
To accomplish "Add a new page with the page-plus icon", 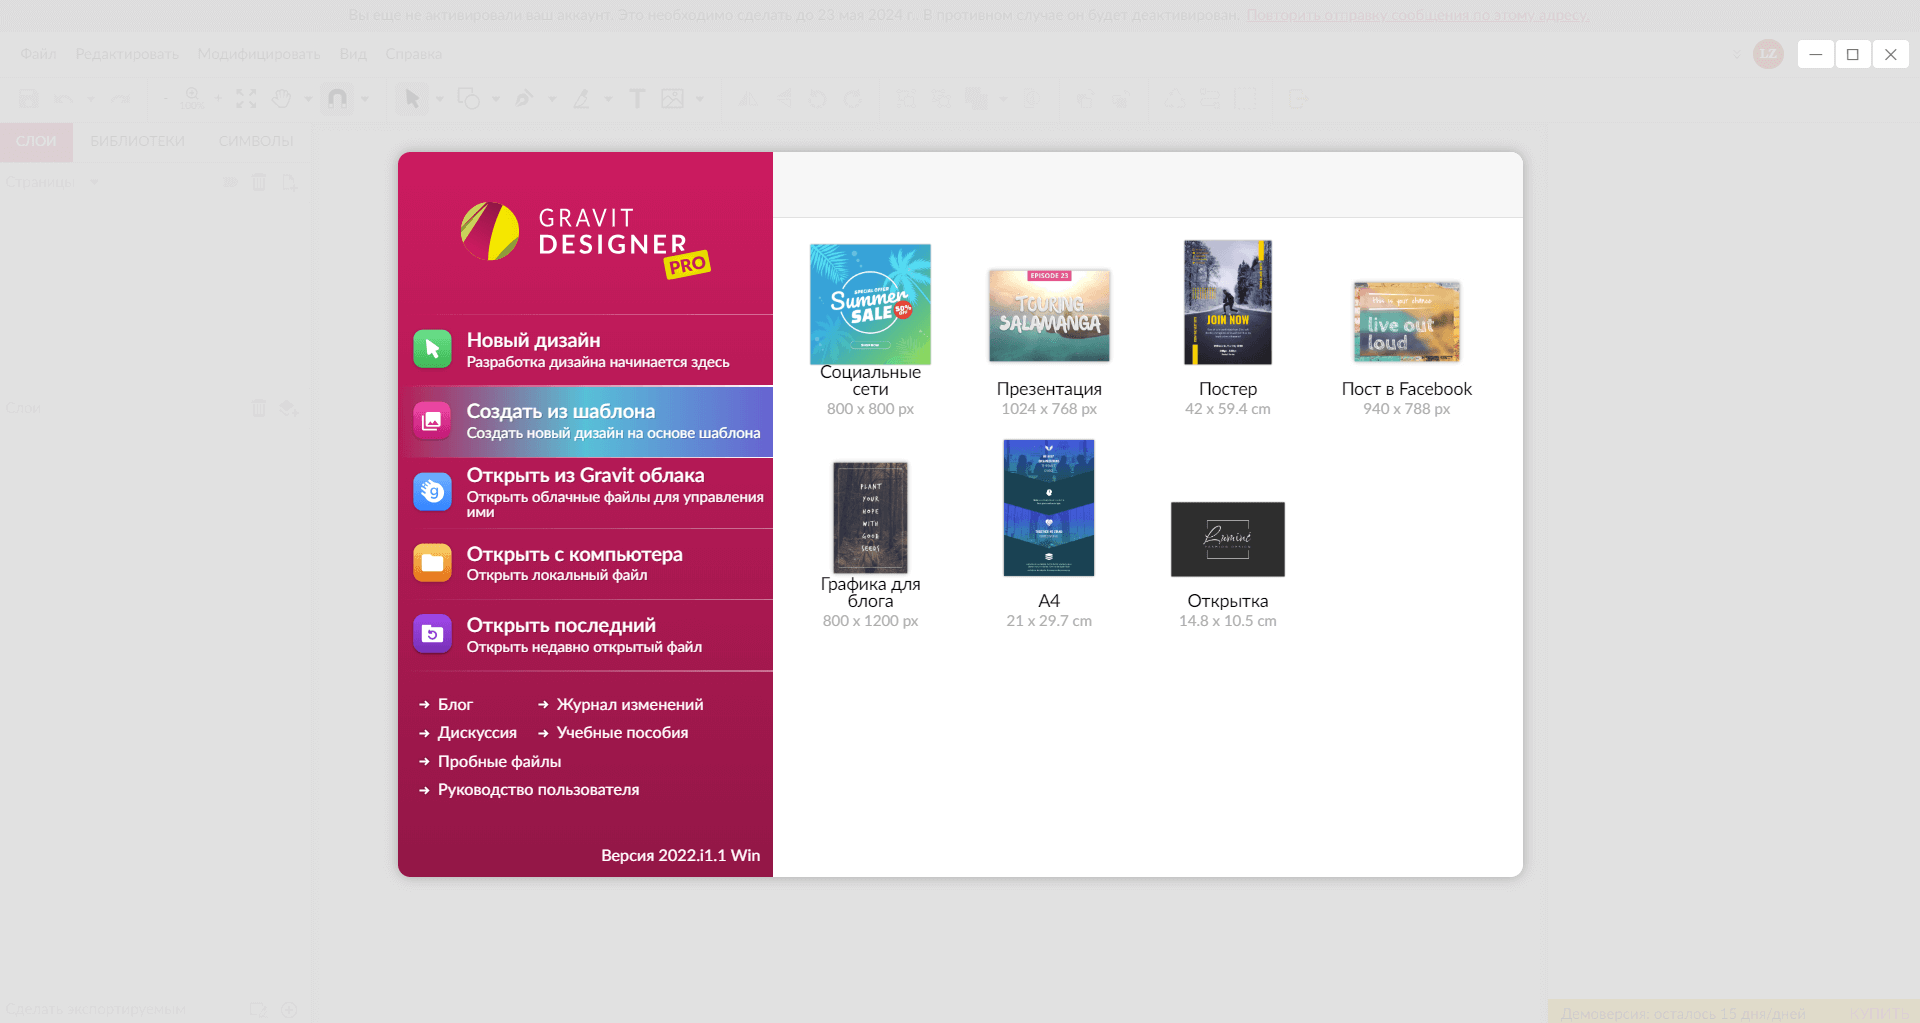I will [289, 182].
